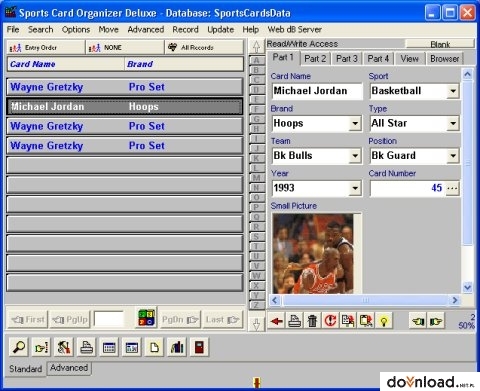Open the Type dropdown showing All Star

pyautogui.click(x=453, y=123)
